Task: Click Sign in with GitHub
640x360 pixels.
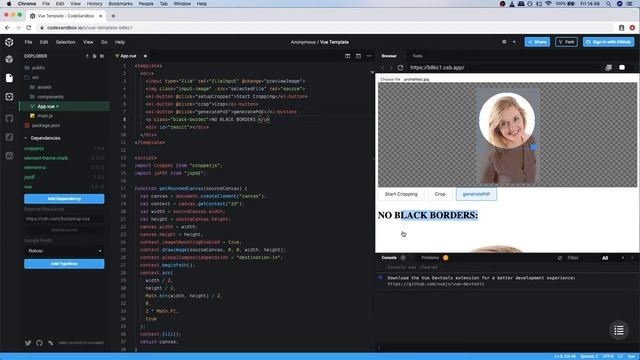Action: [x=608, y=42]
